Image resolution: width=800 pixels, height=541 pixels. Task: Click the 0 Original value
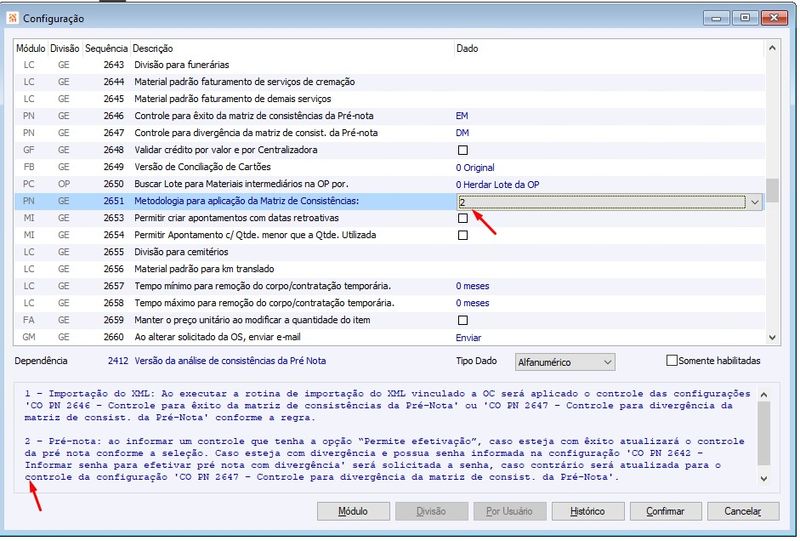pos(475,167)
